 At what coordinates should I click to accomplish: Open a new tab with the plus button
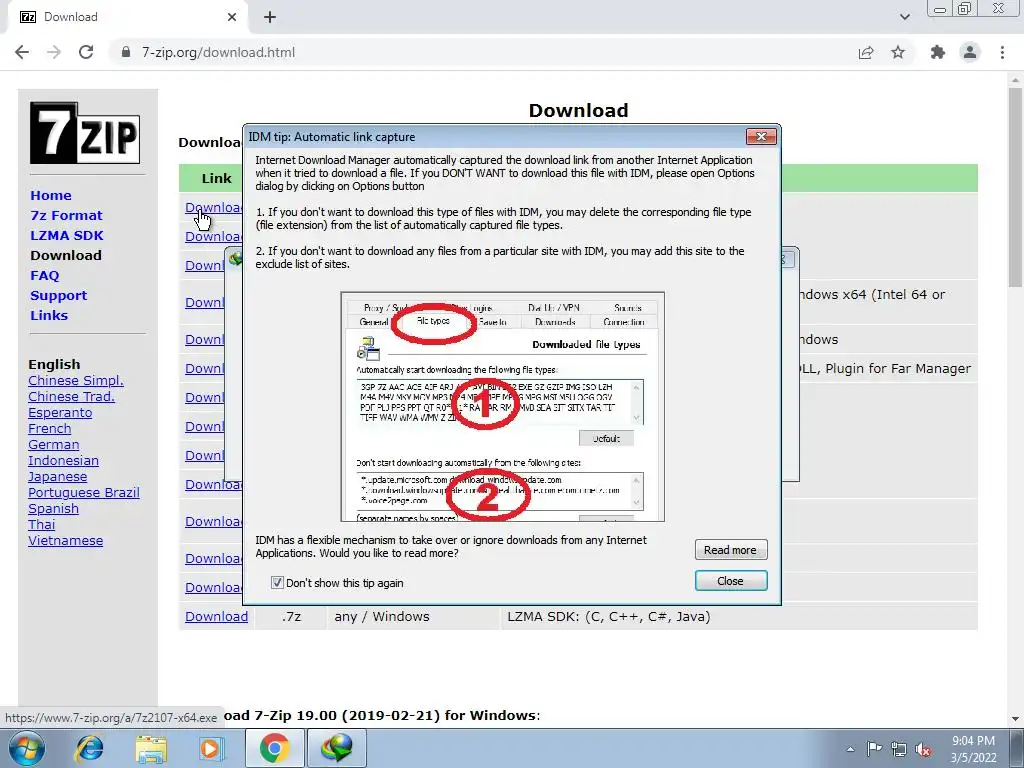click(x=270, y=17)
